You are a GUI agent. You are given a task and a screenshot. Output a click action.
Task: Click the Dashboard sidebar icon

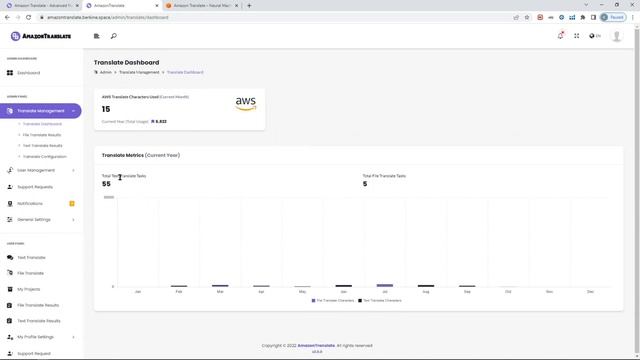(x=10, y=73)
